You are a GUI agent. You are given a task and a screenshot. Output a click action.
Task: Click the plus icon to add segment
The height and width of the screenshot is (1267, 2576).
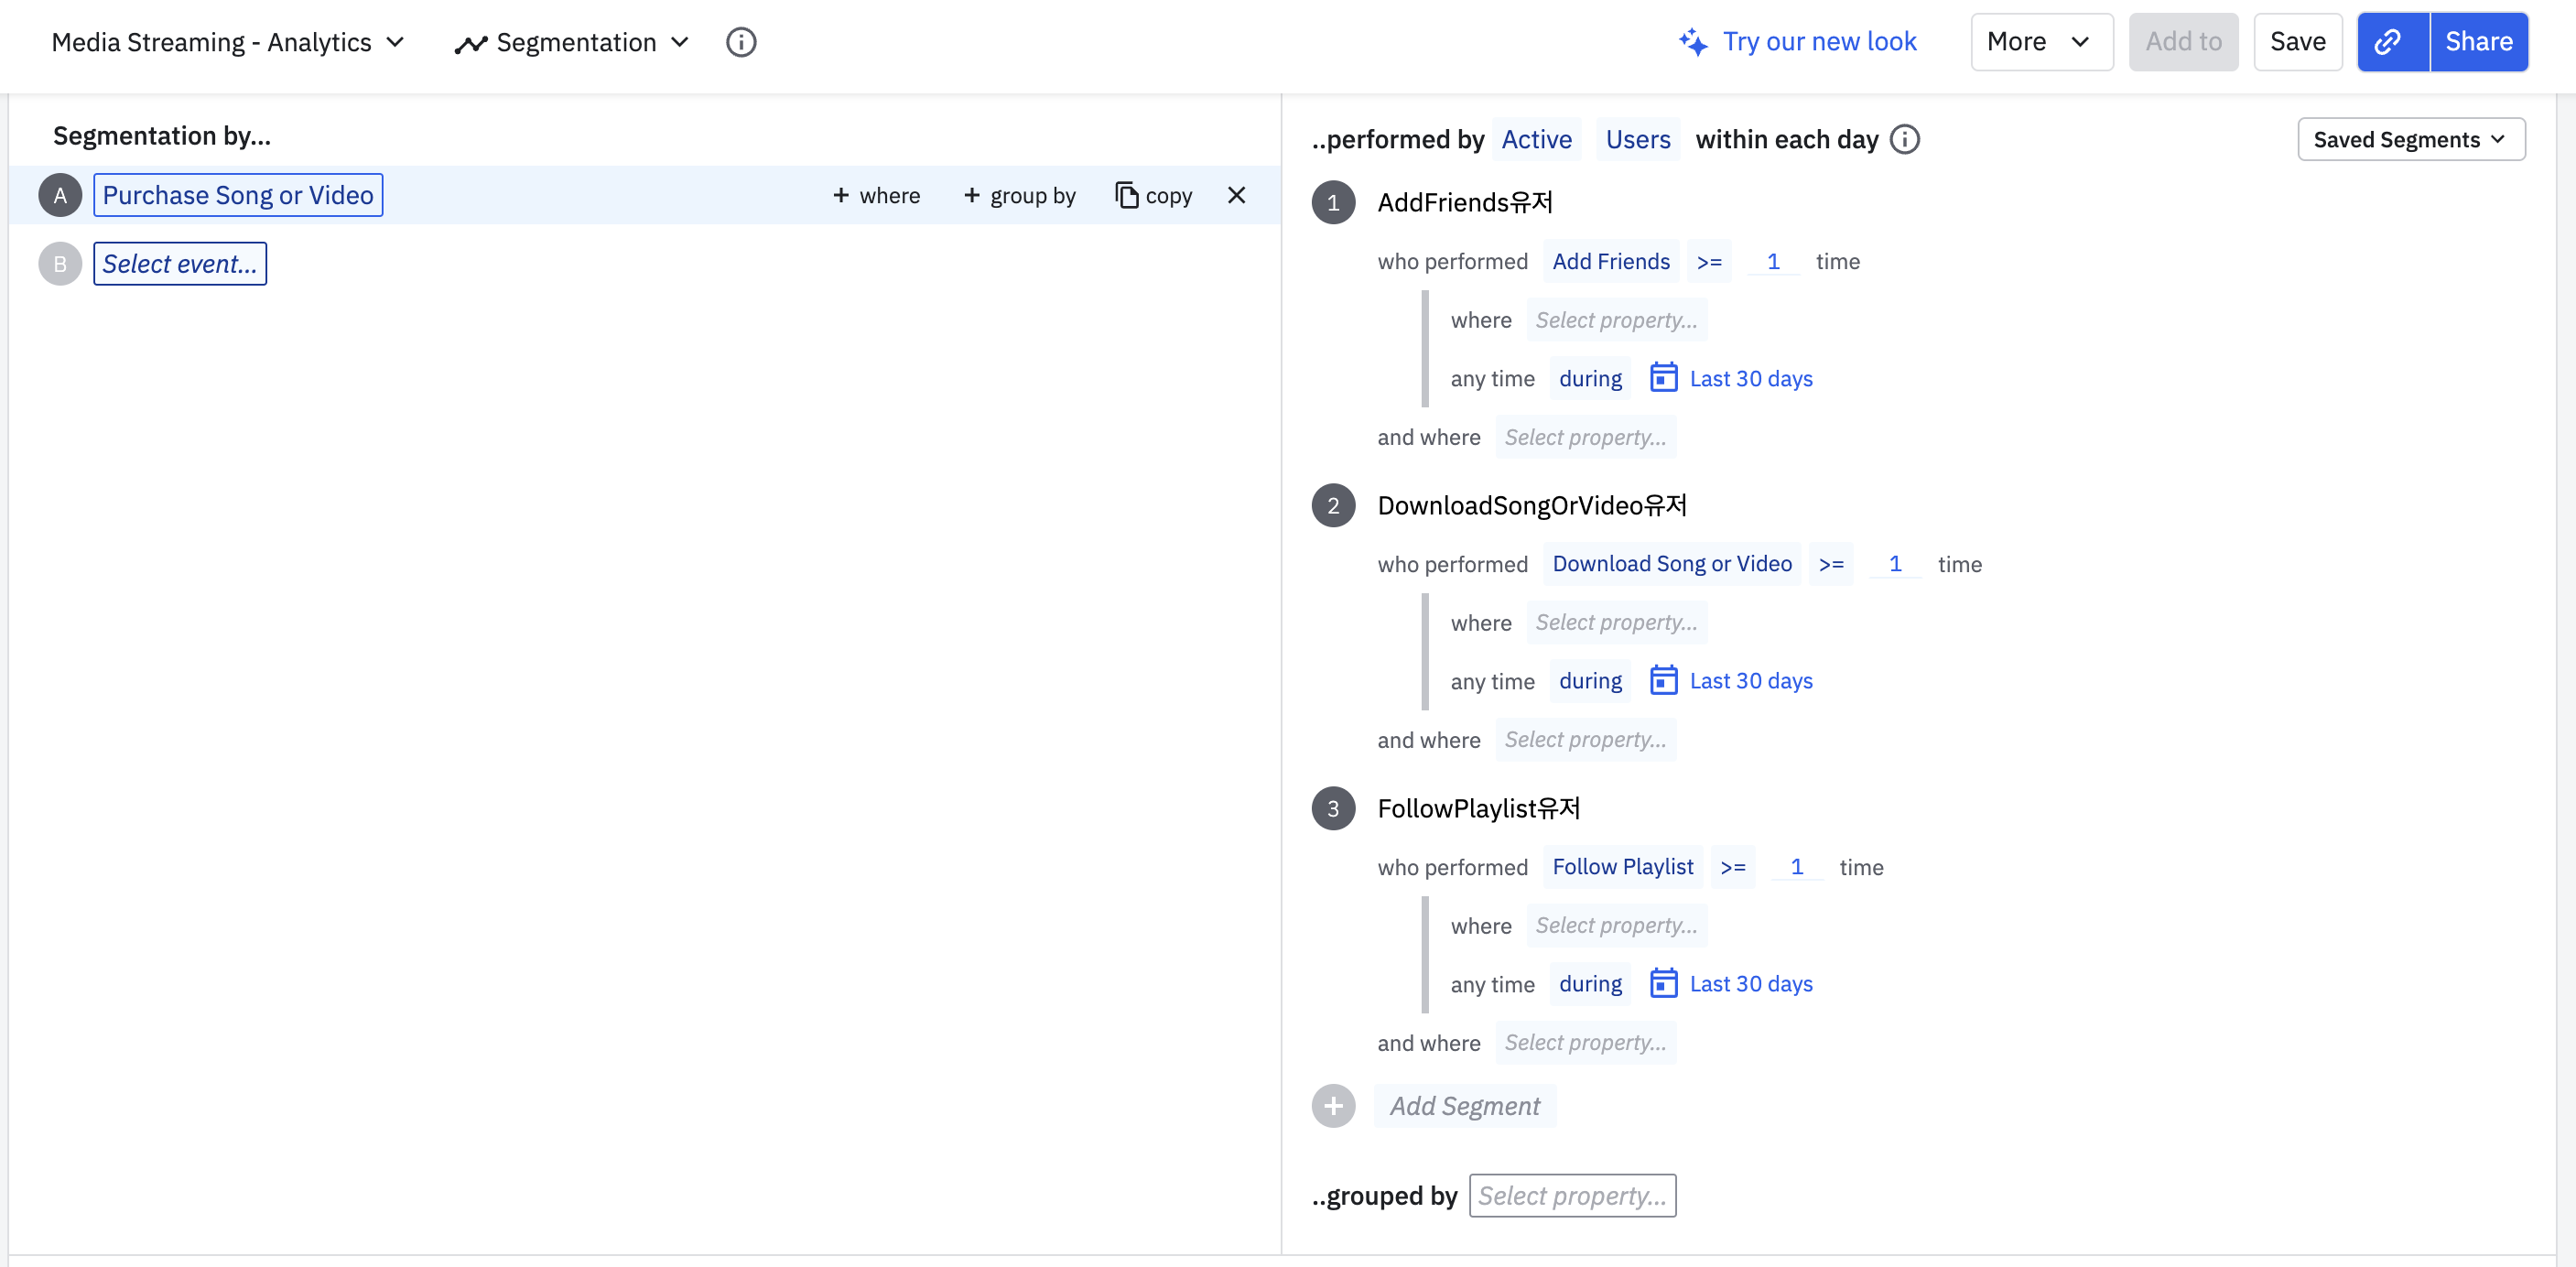click(1333, 1106)
